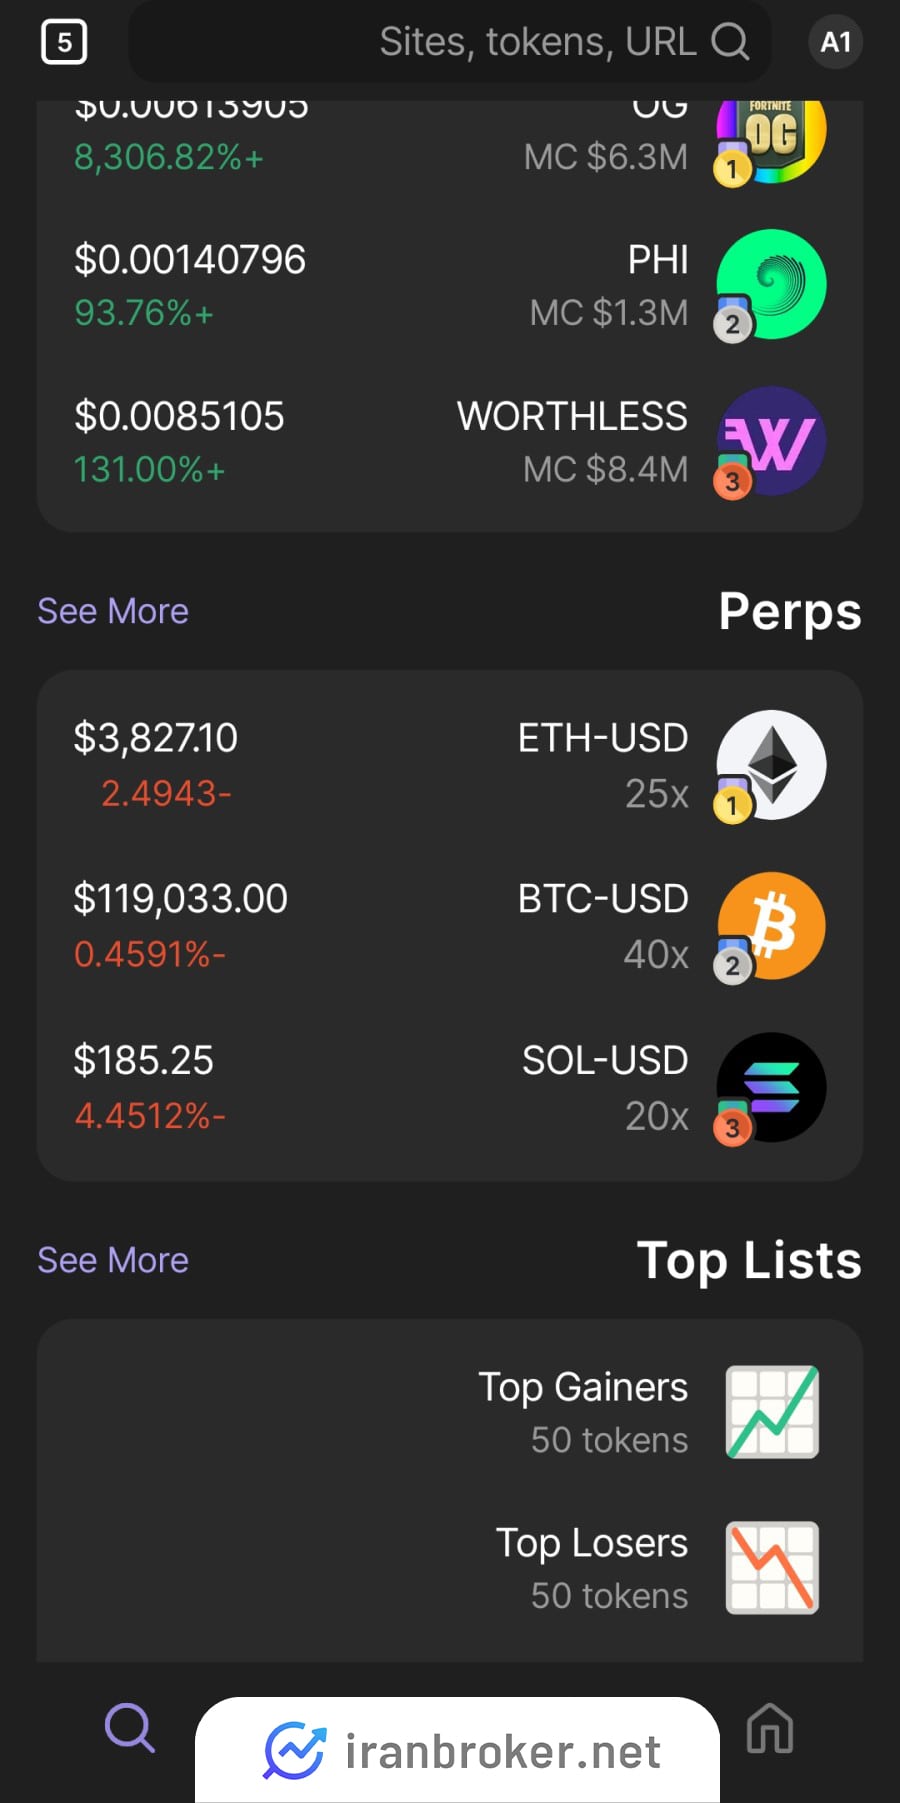The height and width of the screenshot is (1803, 900).
Task: Tap See More beside Top Lists
Action: click(x=113, y=1260)
